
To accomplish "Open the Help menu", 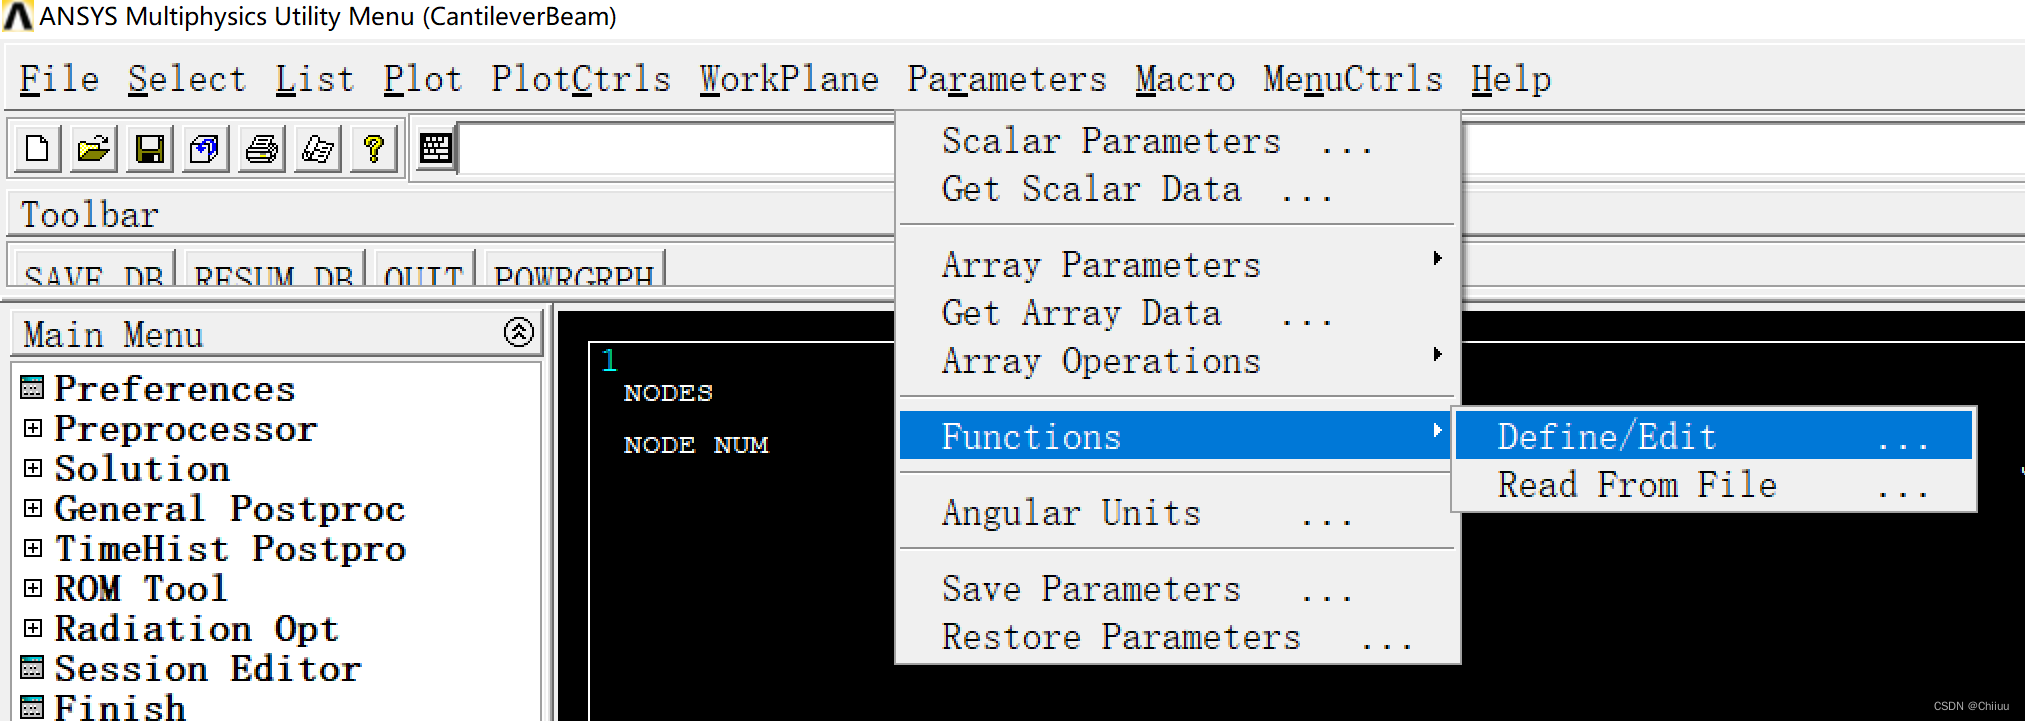I will tap(1511, 79).
